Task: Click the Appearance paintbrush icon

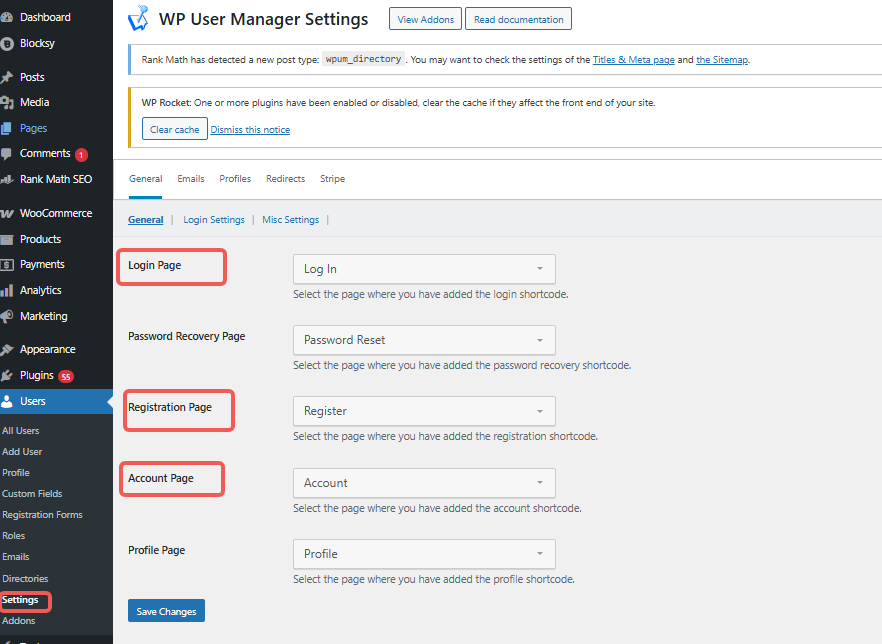Action: [x=7, y=350]
